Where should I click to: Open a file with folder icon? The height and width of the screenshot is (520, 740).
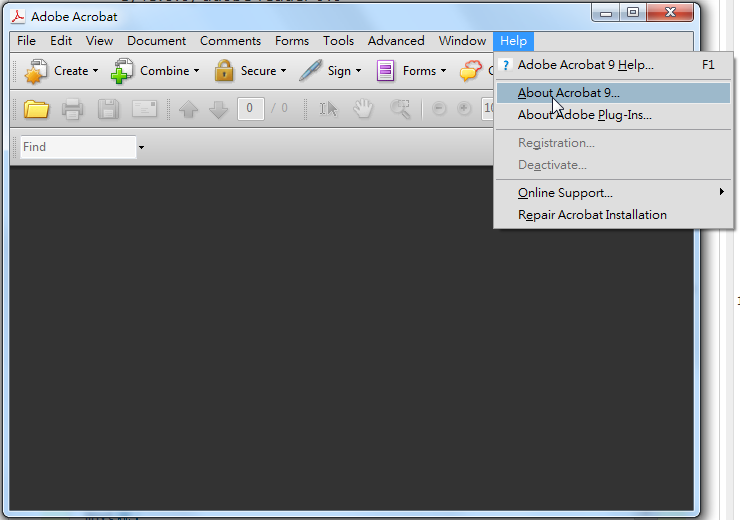(x=36, y=109)
